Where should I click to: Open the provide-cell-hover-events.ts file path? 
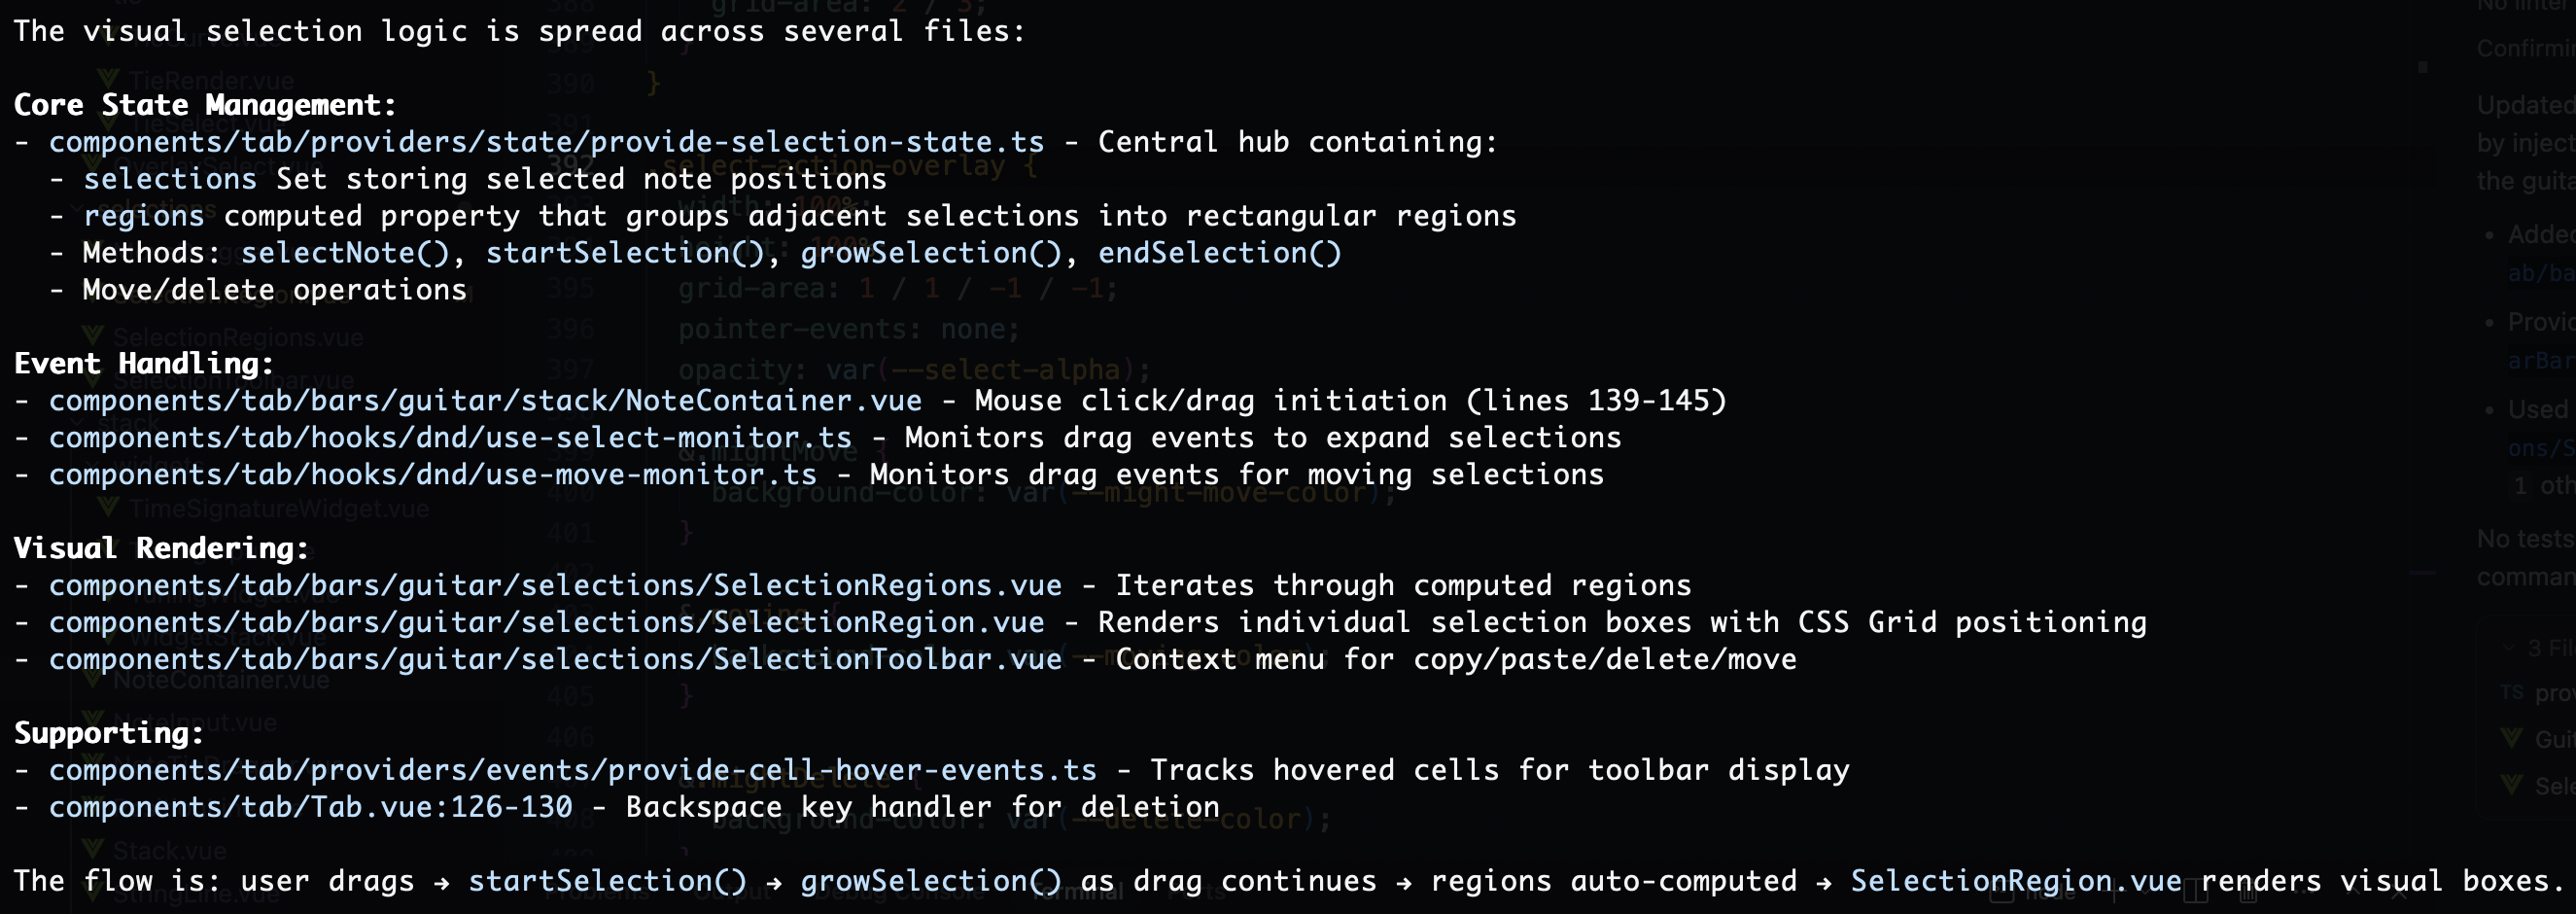pos(572,771)
